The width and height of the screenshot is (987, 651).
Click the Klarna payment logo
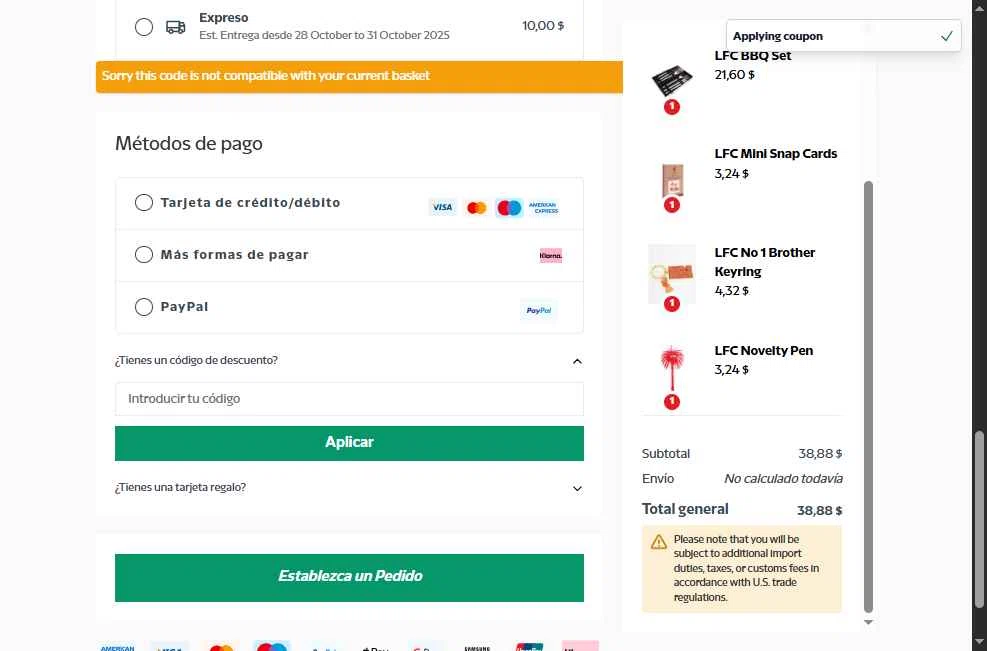[x=550, y=255]
